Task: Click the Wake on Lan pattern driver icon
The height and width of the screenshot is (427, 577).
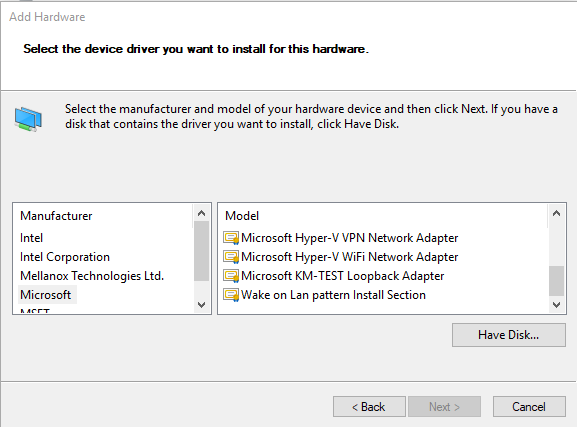Action: tap(231, 295)
